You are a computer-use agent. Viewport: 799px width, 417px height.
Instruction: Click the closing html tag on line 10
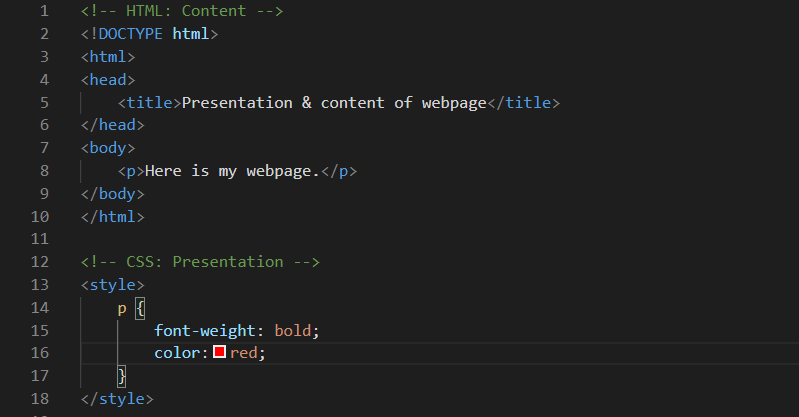coord(113,216)
